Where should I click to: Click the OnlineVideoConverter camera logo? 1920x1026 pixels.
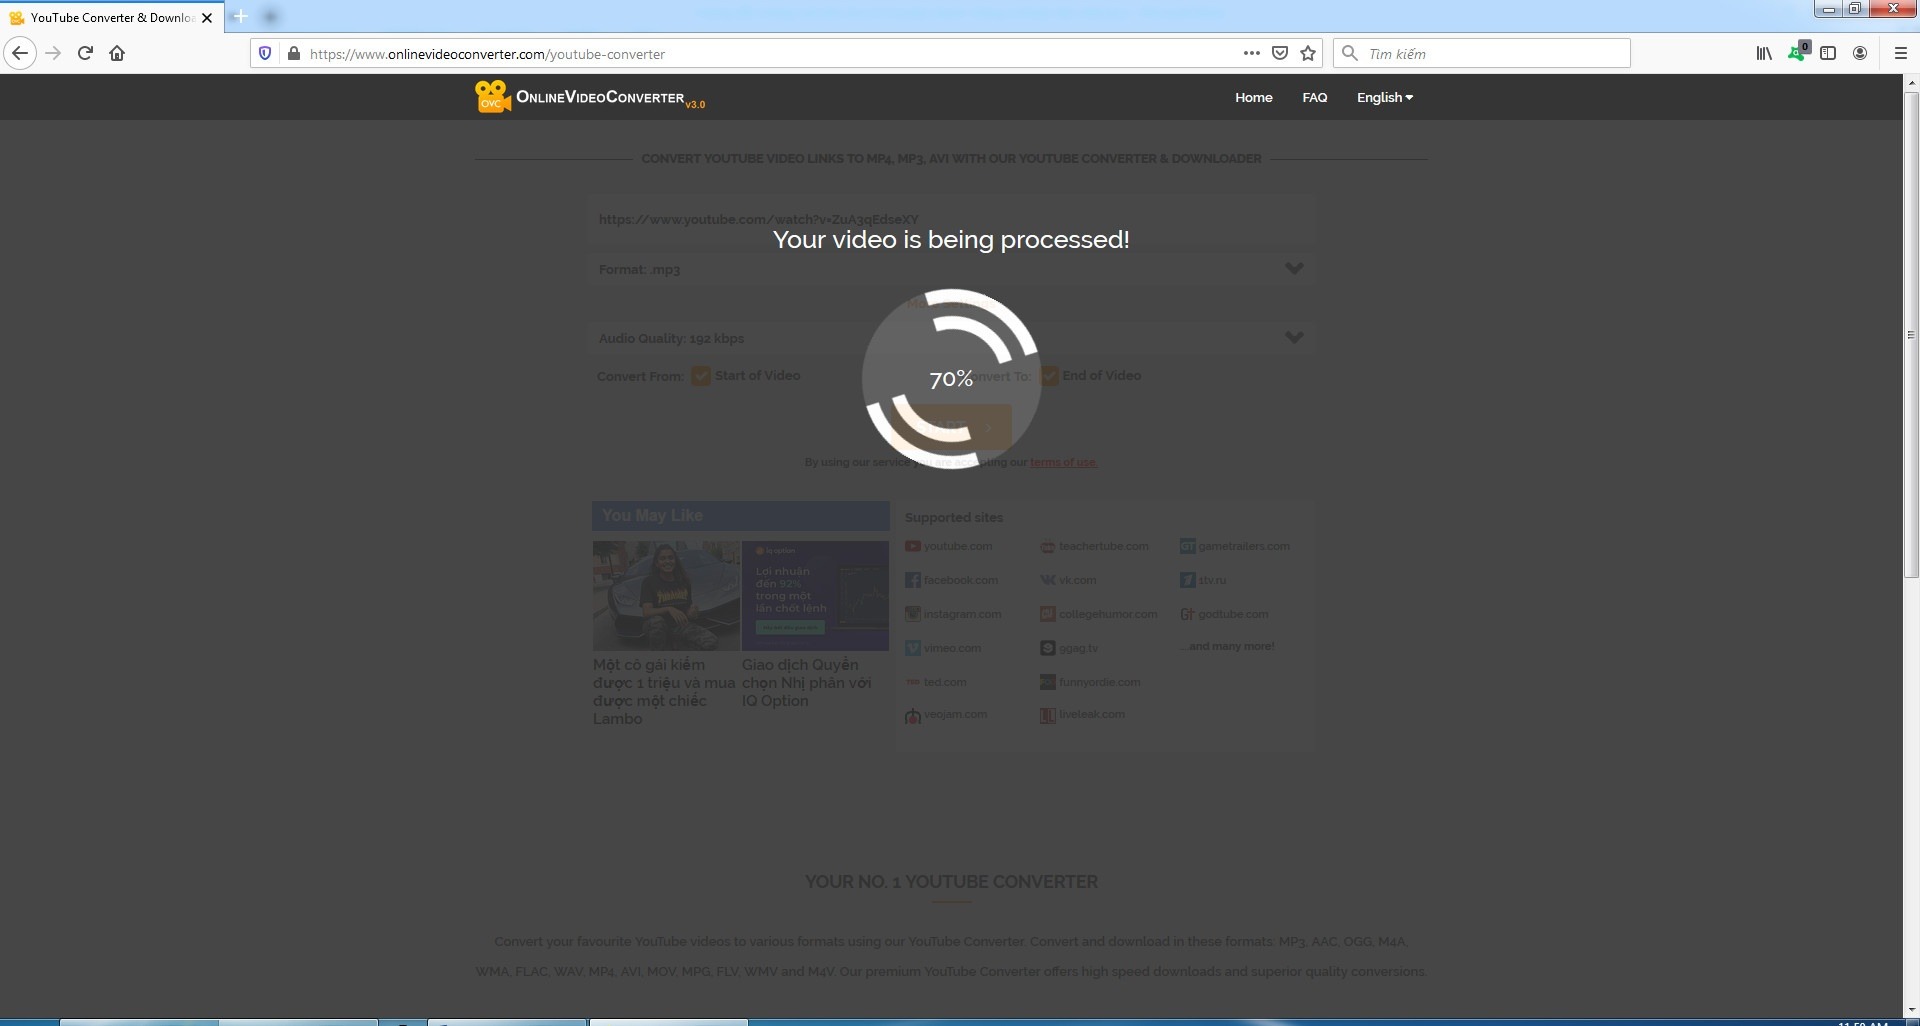[492, 96]
